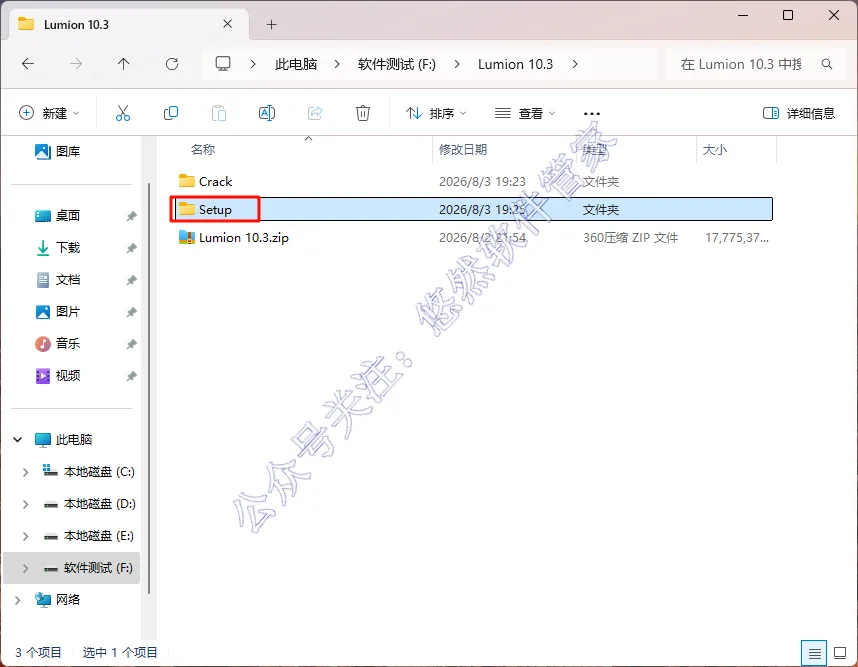Click the Rename icon in toolbar

coord(266,113)
